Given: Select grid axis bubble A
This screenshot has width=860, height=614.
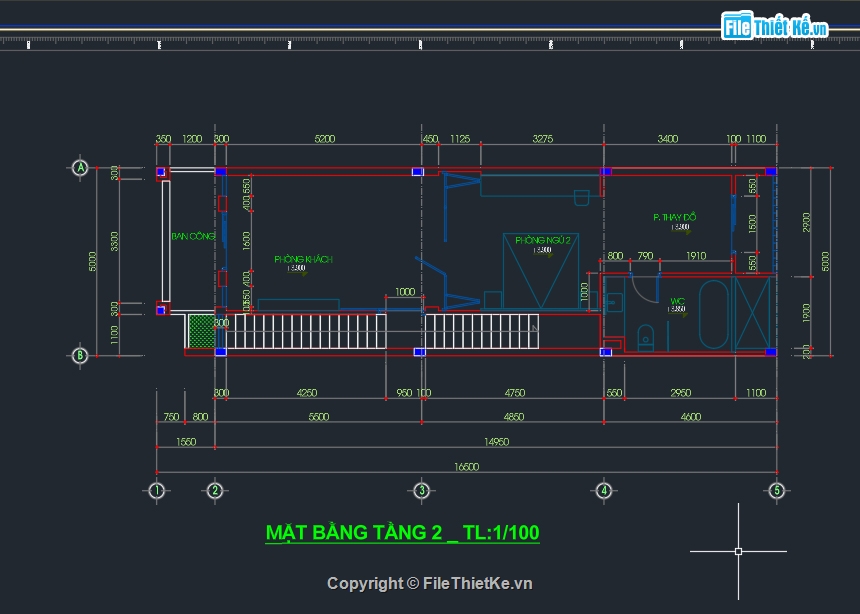Looking at the screenshot, I should click(80, 168).
